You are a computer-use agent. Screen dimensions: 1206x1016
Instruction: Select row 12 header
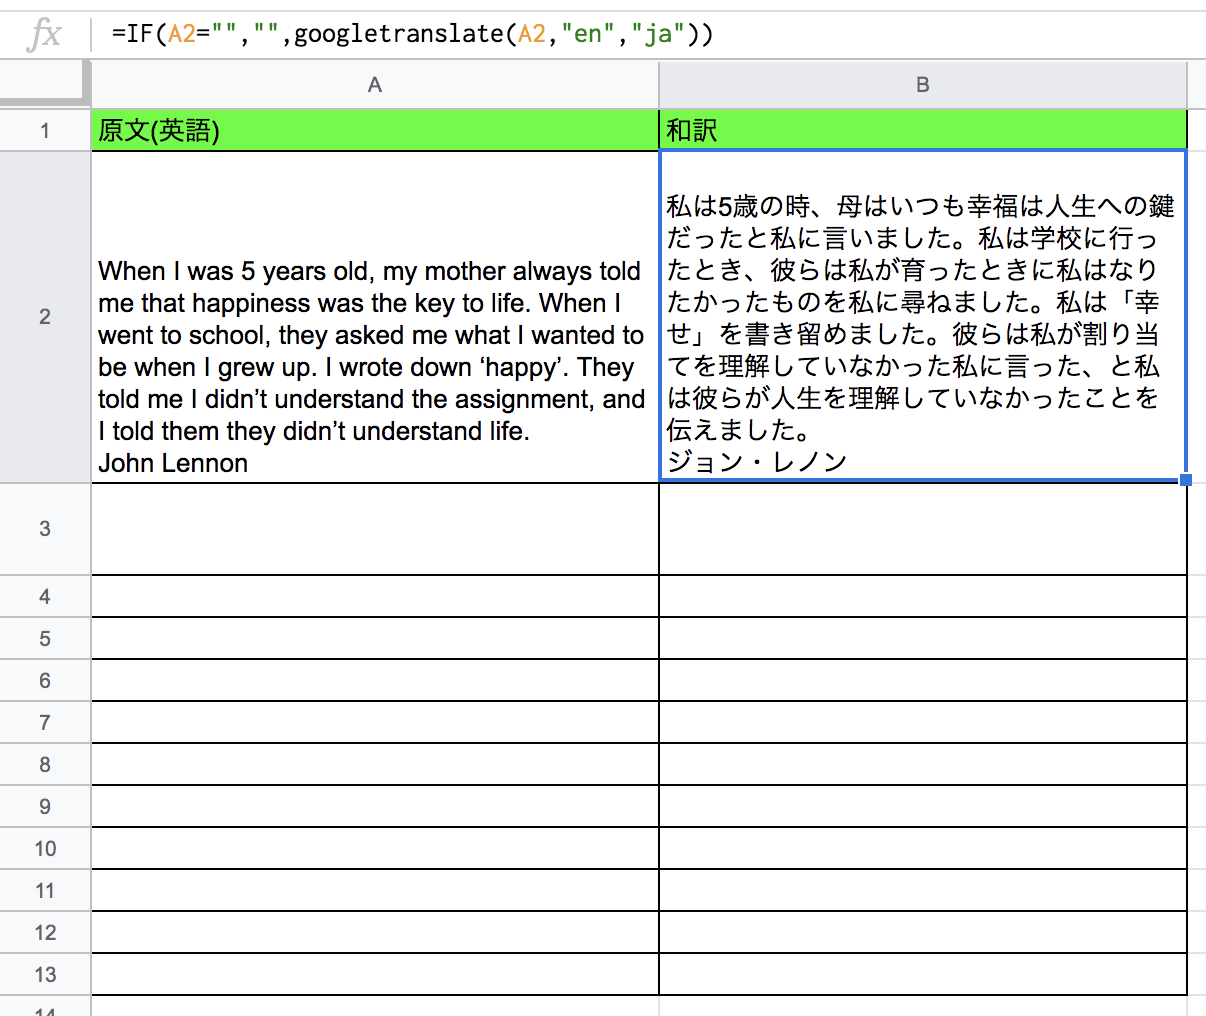tap(45, 932)
